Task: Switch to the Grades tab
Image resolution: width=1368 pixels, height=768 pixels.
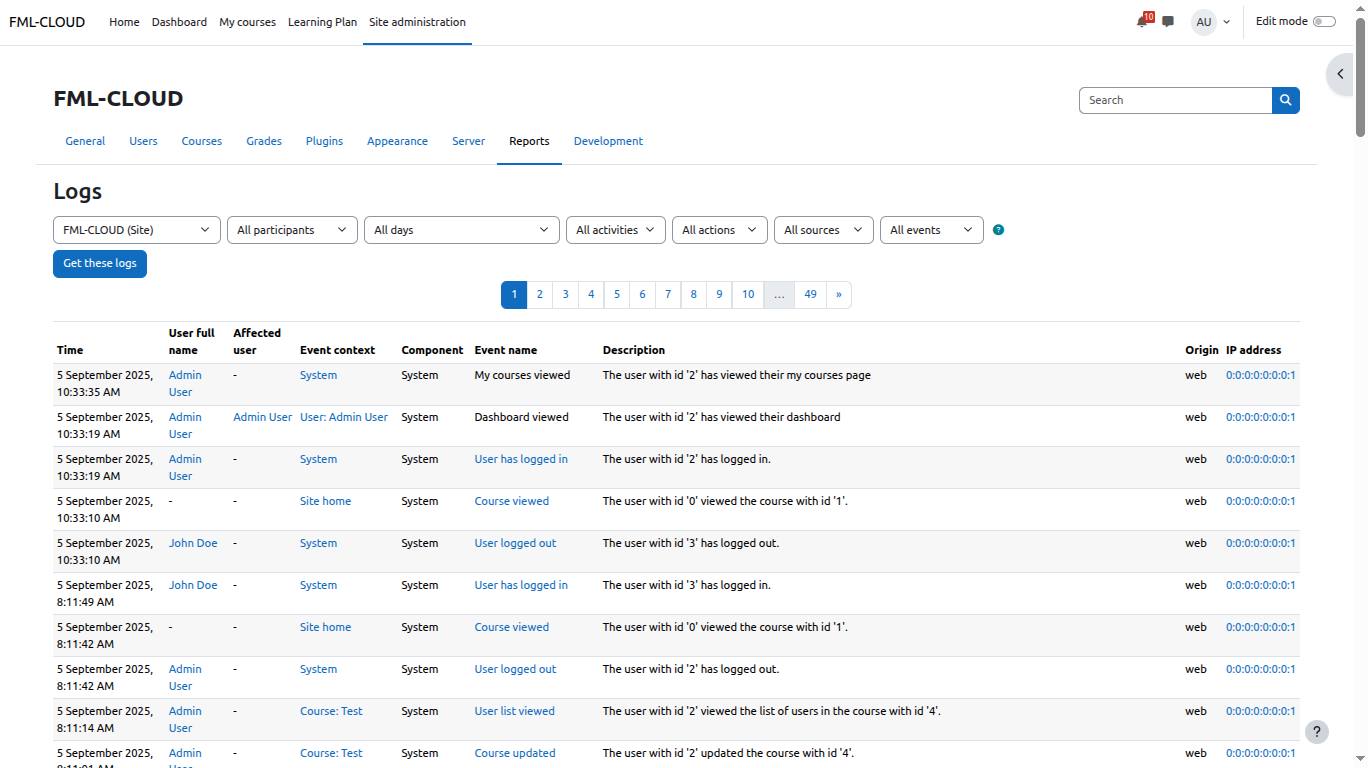Action: click(264, 142)
